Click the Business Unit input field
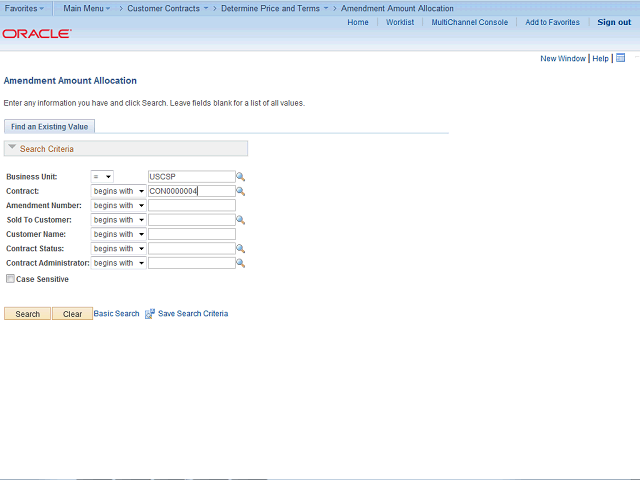The height and width of the screenshot is (480, 640). 191,177
